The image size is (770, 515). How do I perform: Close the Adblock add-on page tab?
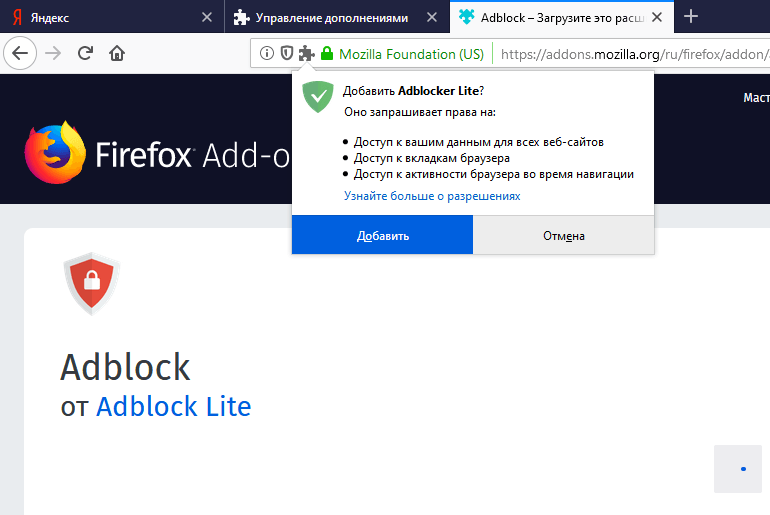coord(657,17)
